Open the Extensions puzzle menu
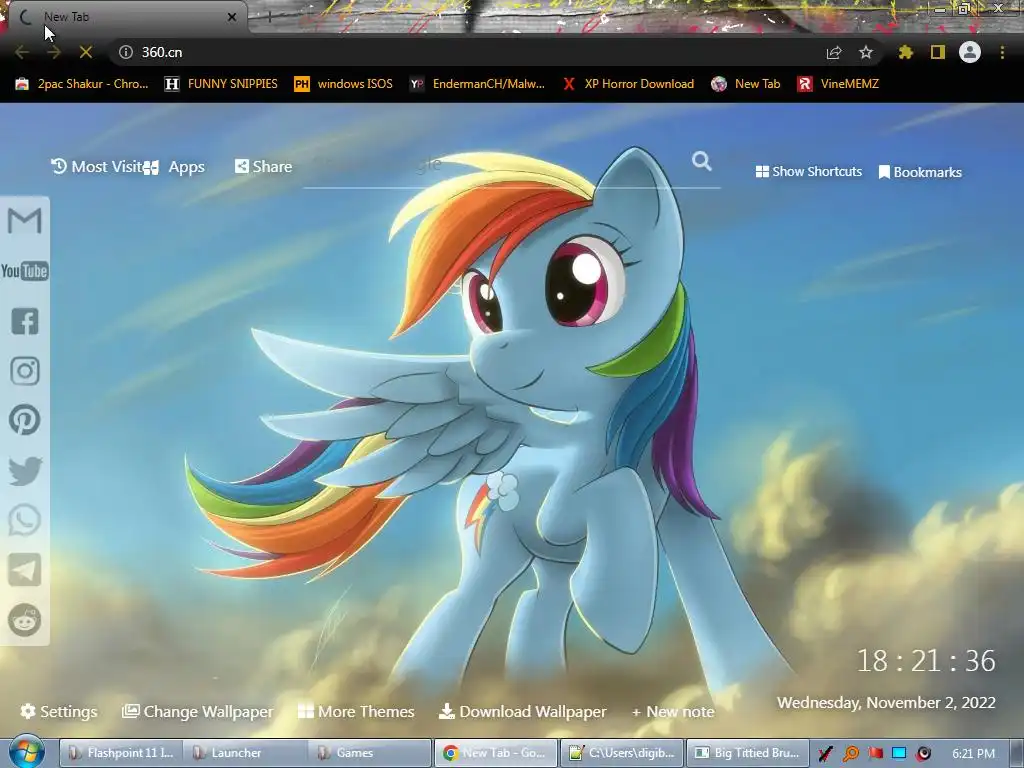Image resolution: width=1024 pixels, height=768 pixels. (906, 52)
